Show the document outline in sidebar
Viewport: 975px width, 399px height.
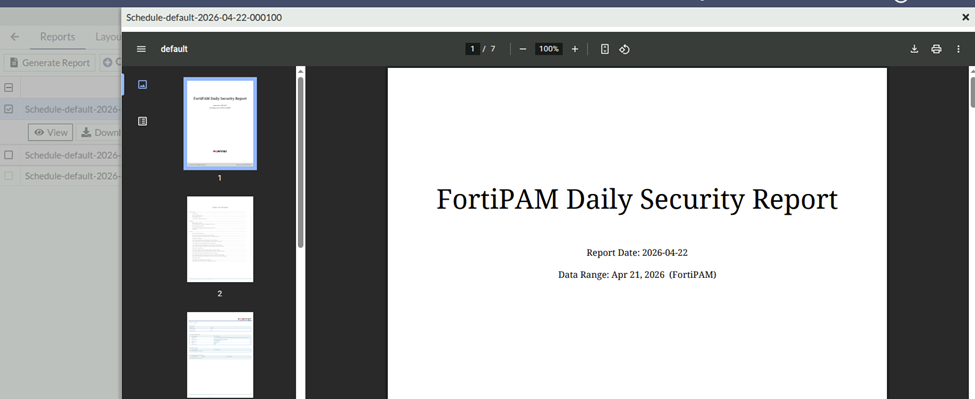pos(142,121)
